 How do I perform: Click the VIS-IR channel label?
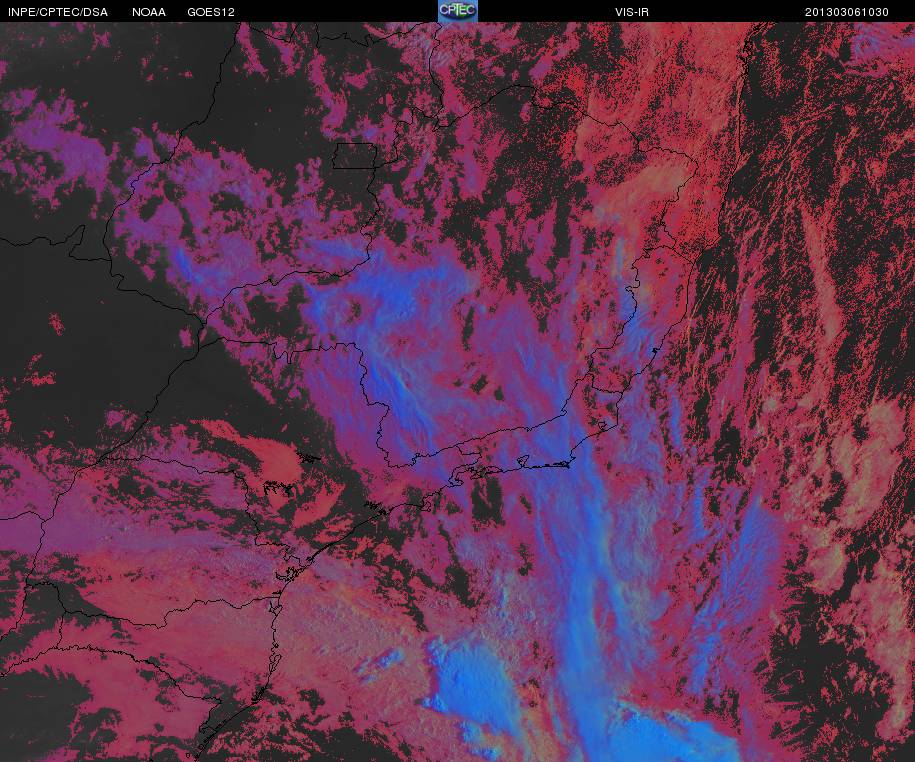(632, 12)
